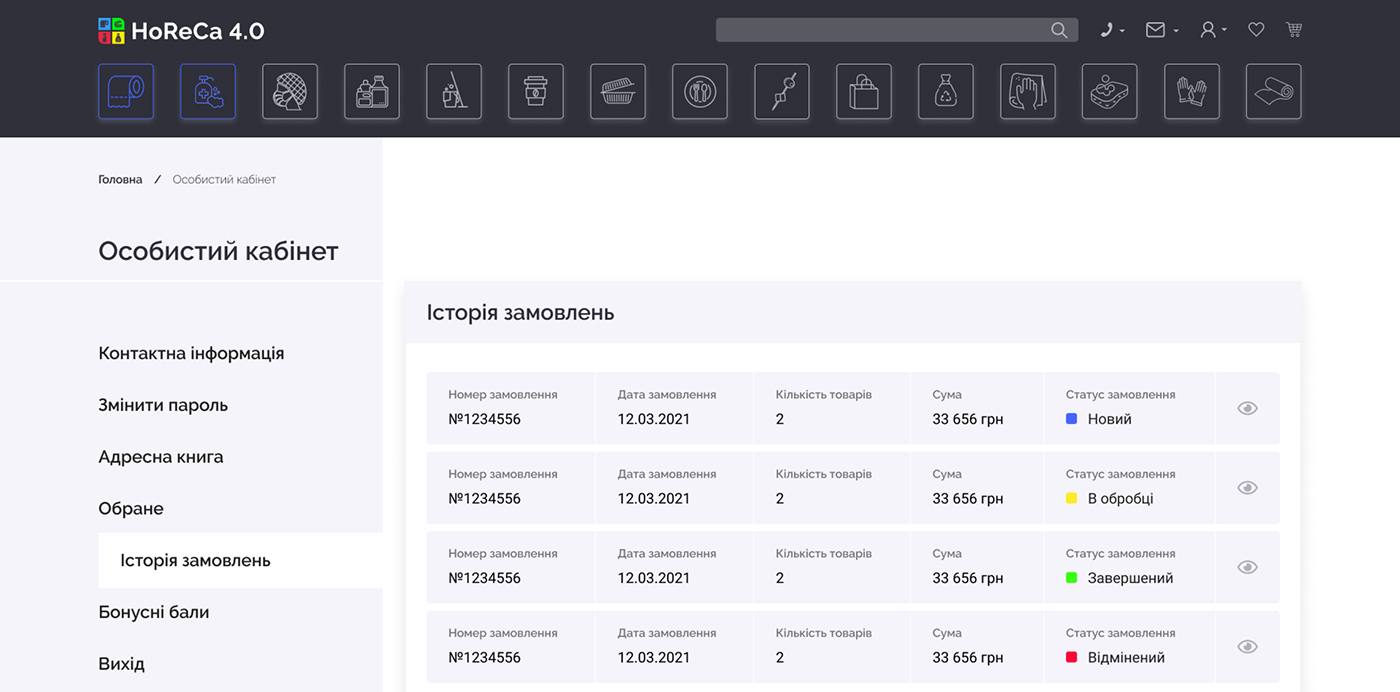This screenshot has height=692, width=1400.
Task: Click the gloves category icon
Action: pyautogui.click(x=1192, y=92)
